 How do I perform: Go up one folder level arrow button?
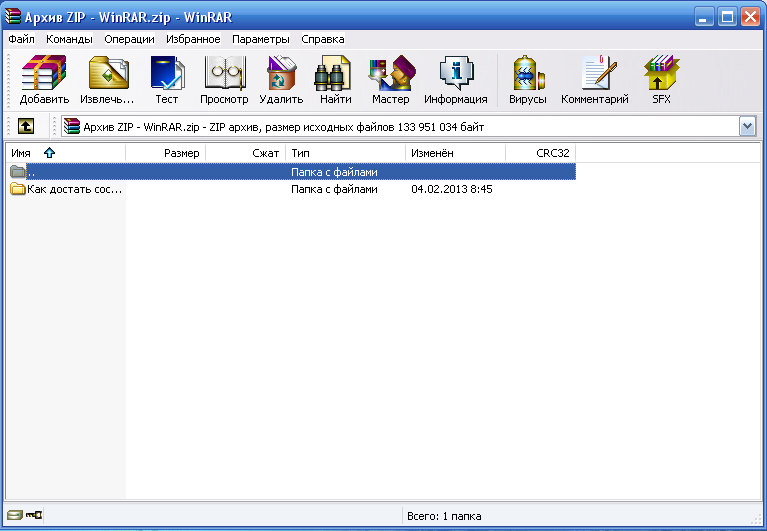26,127
